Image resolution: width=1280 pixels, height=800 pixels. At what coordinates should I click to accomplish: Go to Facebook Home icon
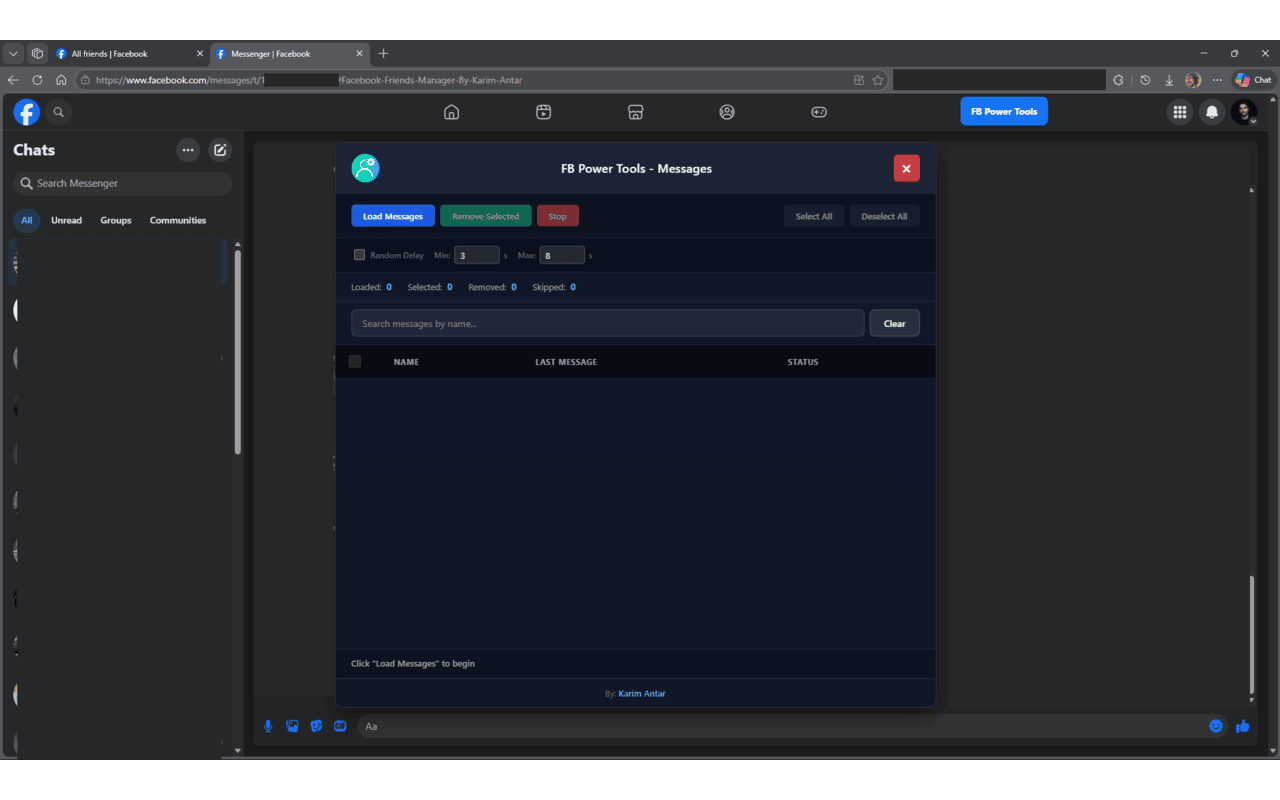click(451, 112)
